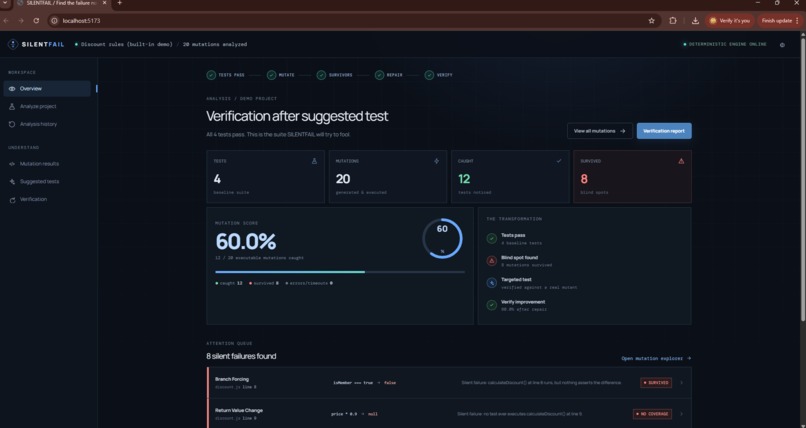The height and width of the screenshot is (428, 806).
Task: Click the Tests pass transformation check icon
Action: [x=491, y=238]
